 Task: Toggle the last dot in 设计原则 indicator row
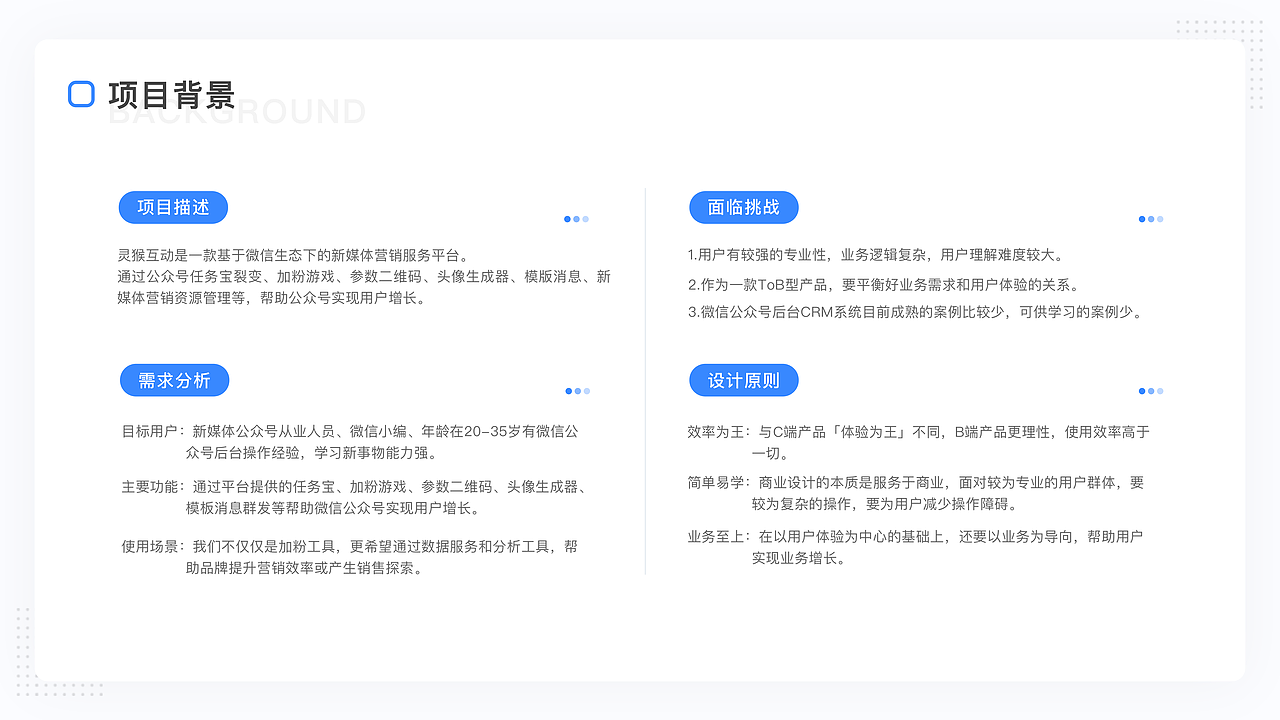point(1159,391)
